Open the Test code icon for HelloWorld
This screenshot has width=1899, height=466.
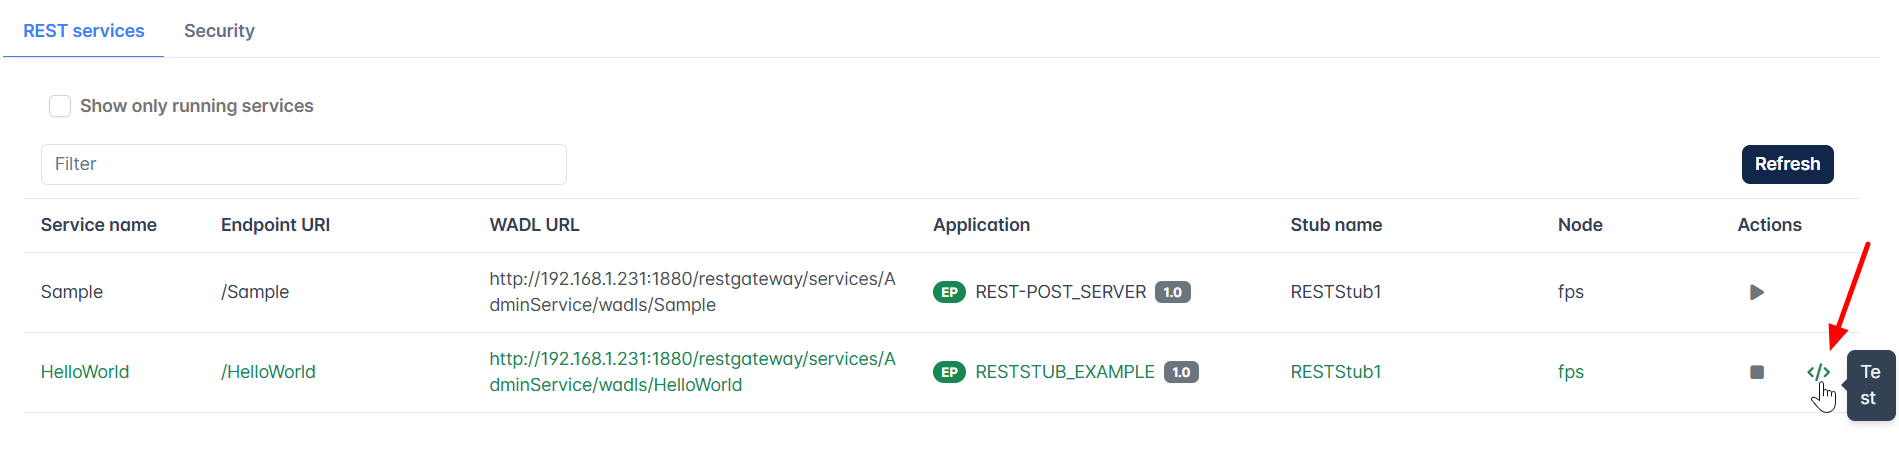[1818, 372]
